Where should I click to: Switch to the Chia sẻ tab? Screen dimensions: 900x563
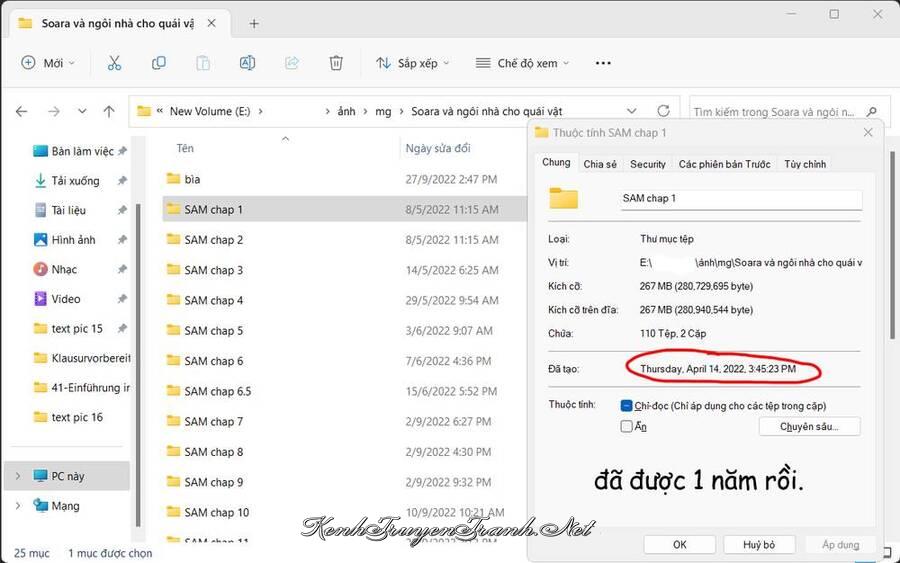click(600, 164)
